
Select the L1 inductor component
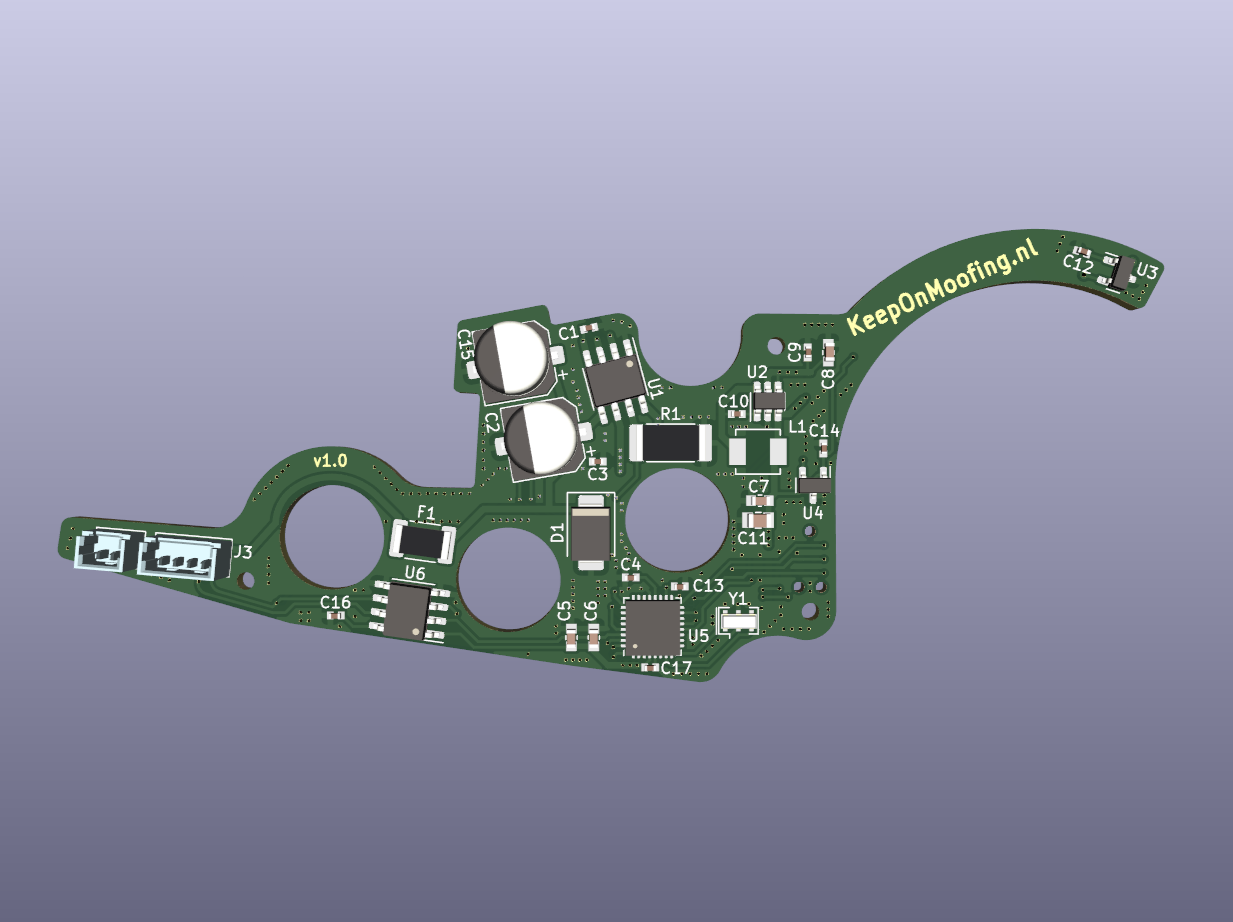pos(758,451)
